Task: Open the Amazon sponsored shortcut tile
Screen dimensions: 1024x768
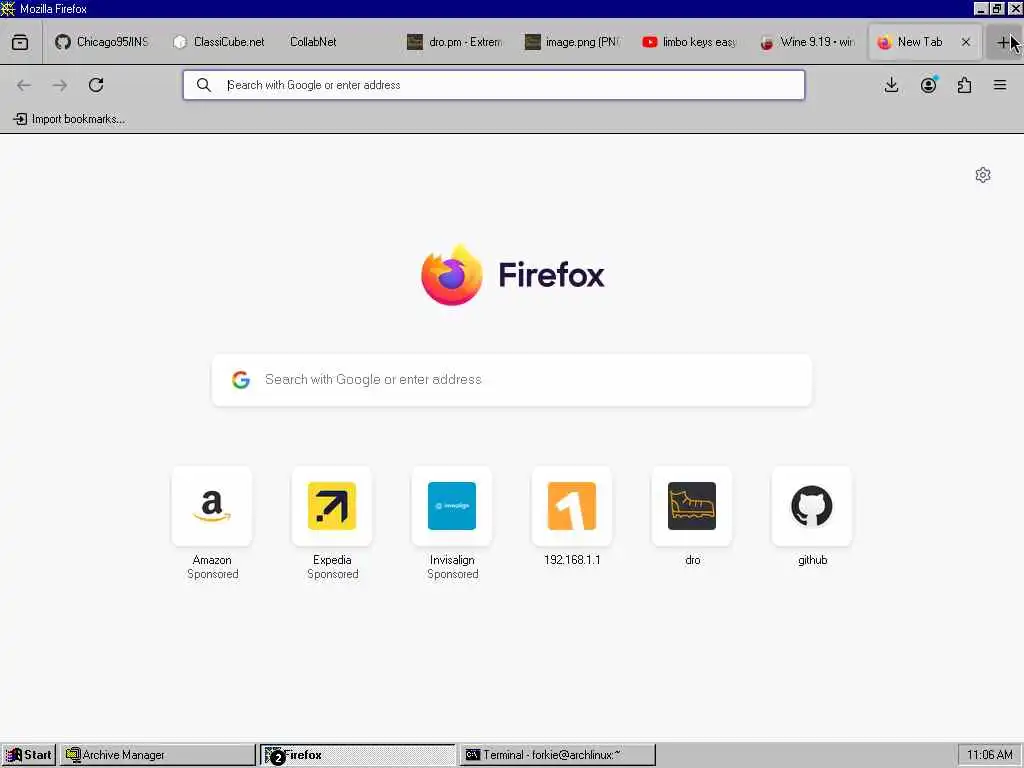Action: pos(212,506)
